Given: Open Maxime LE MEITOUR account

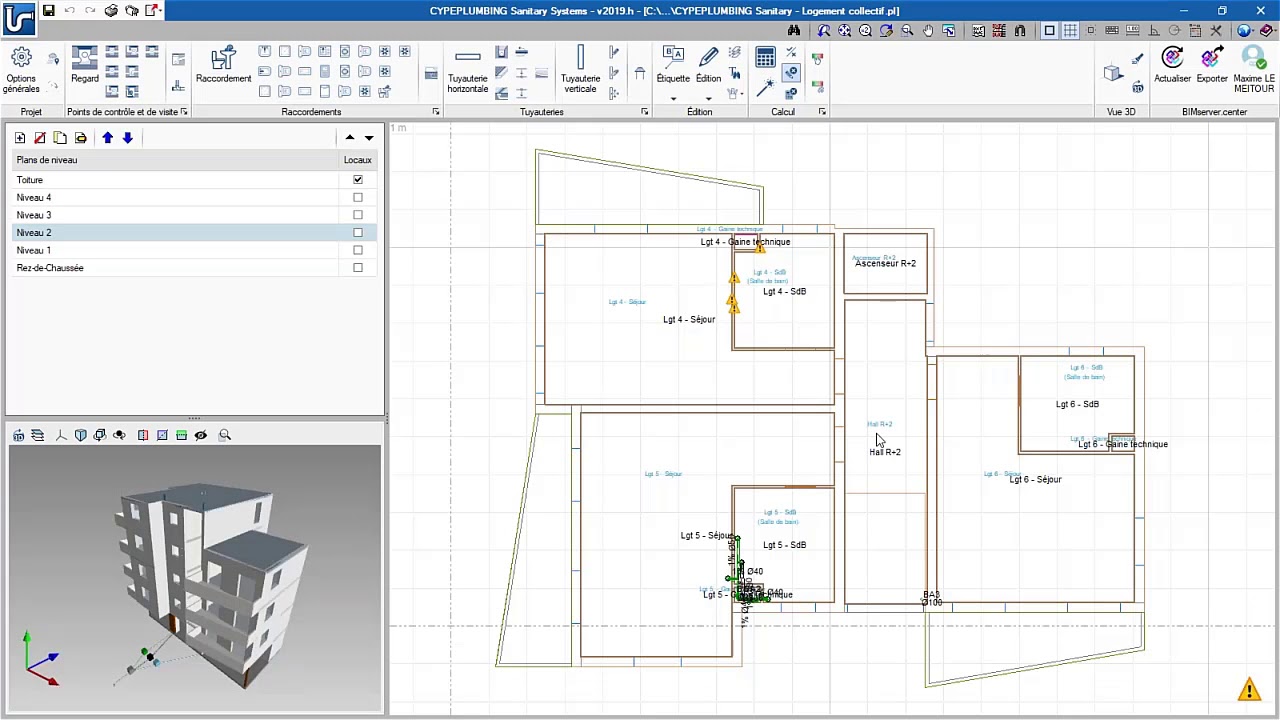Looking at the screenshot, I should point(1254,70).
